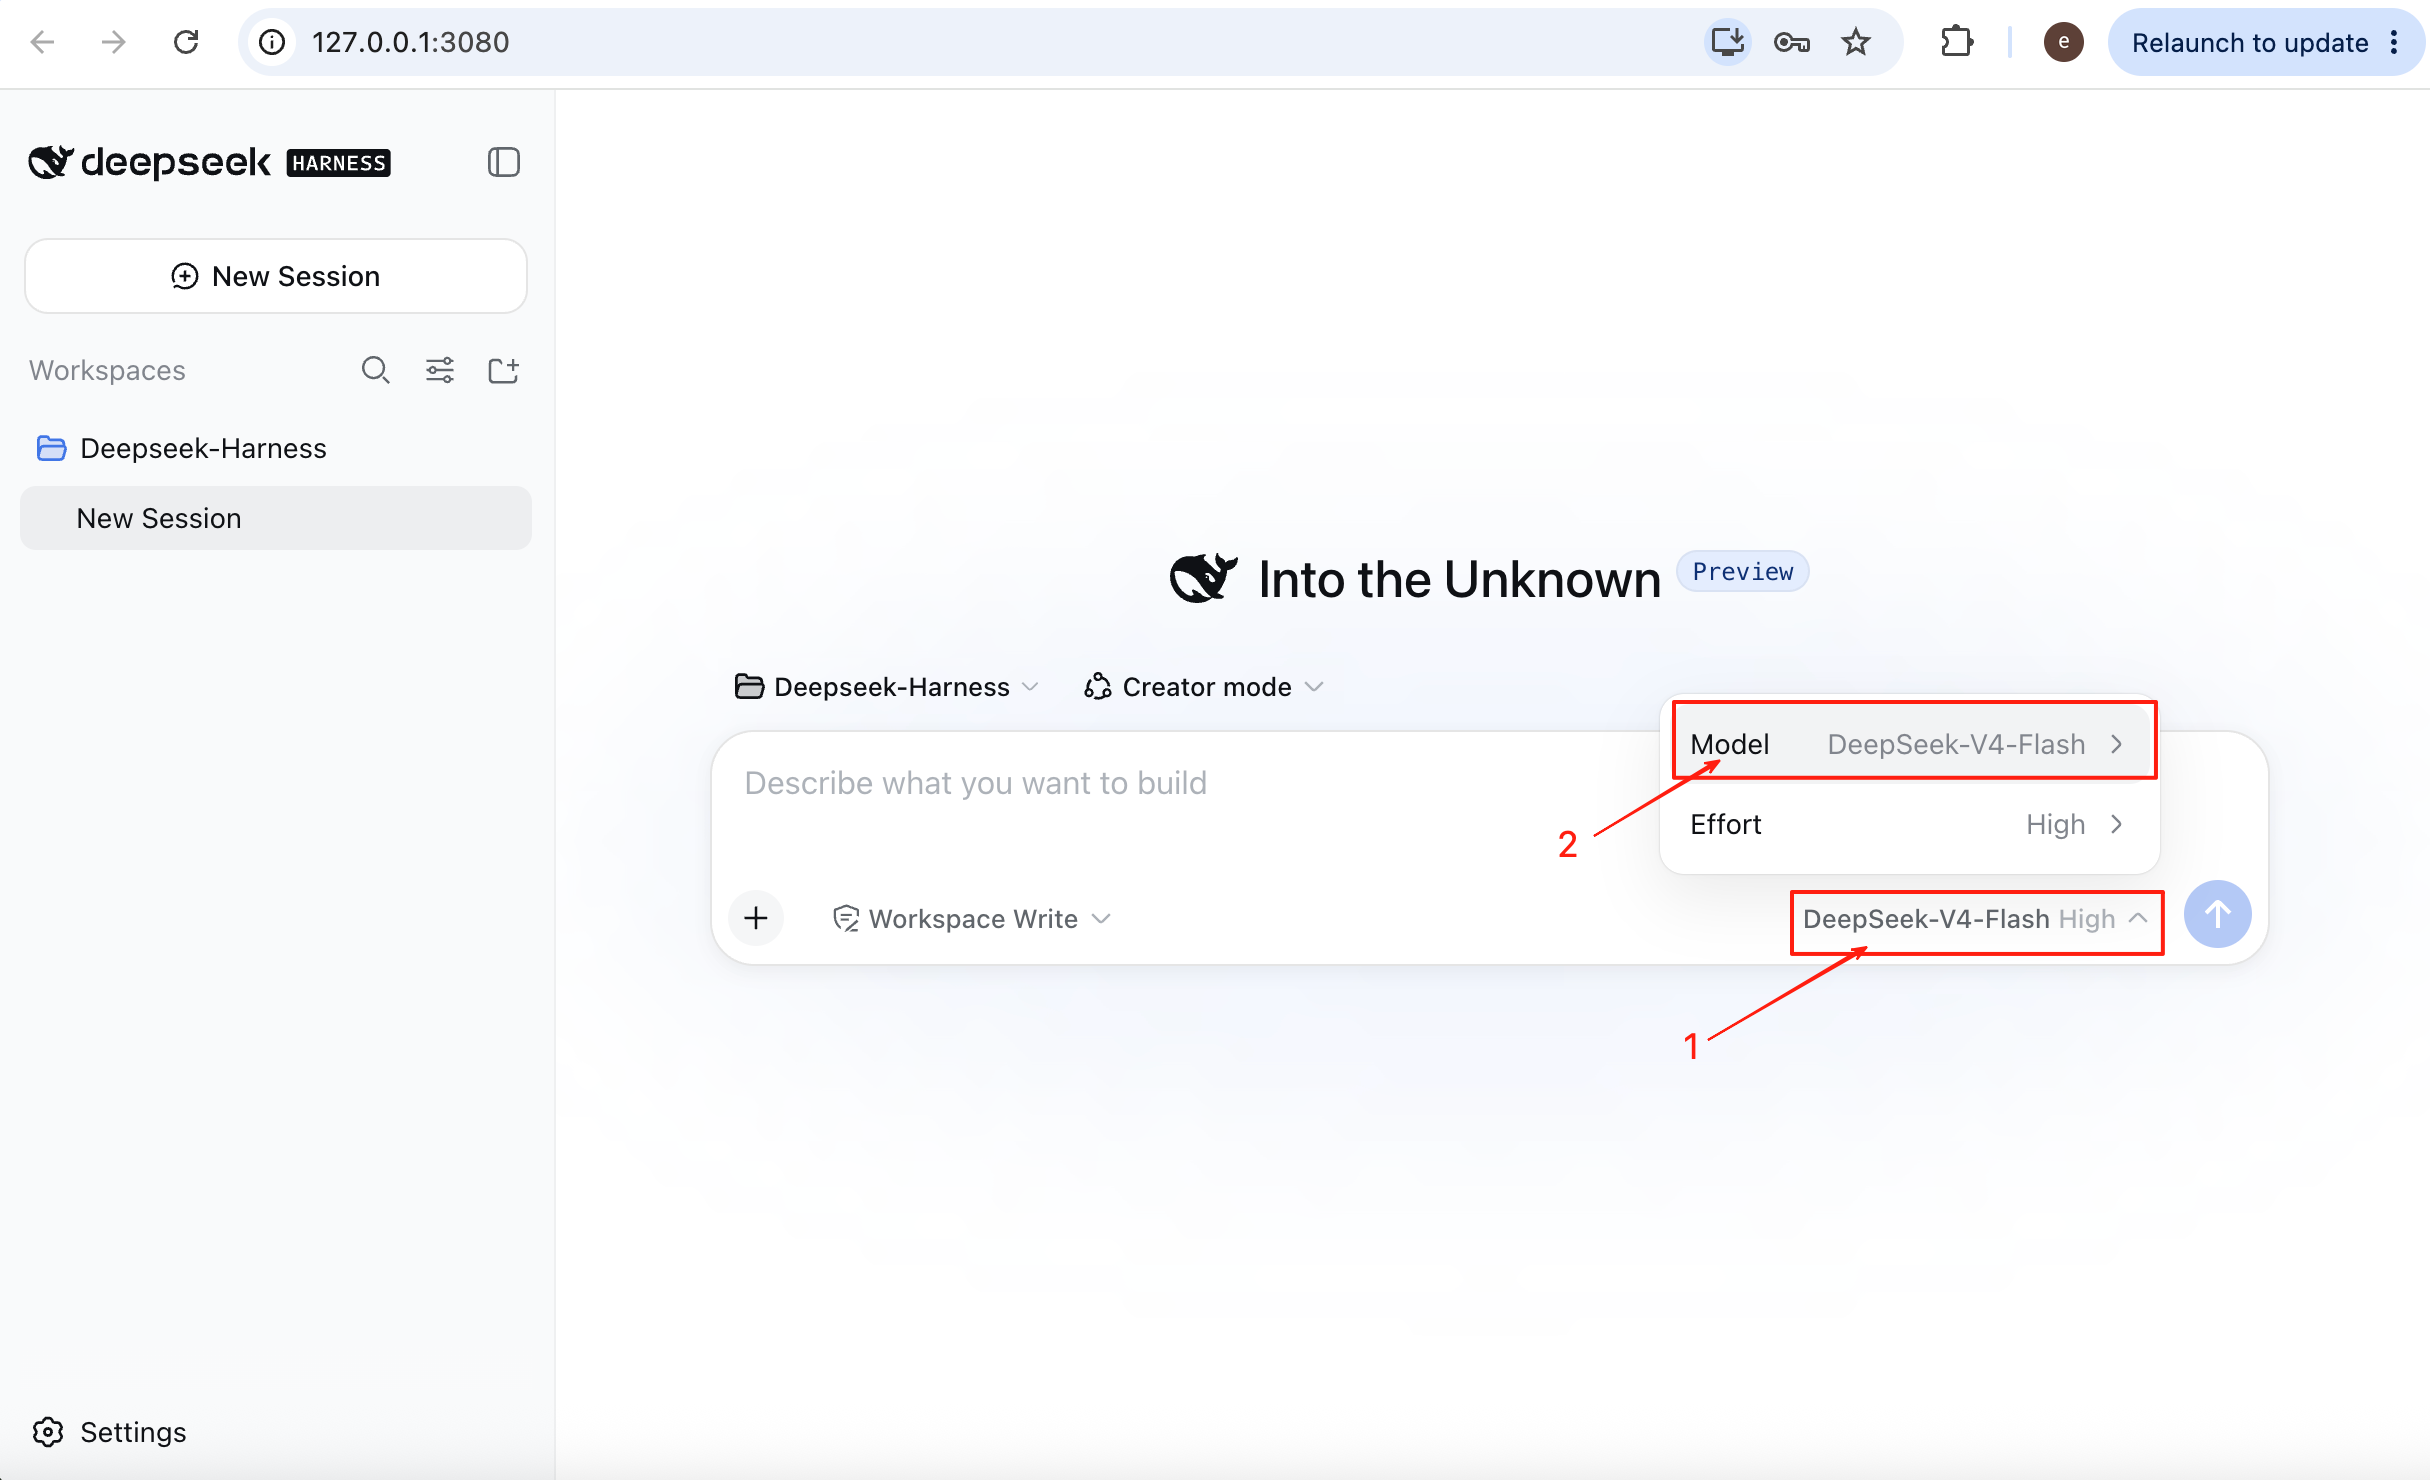This screenshot has width=2430, height=1480.
Task: Send the prompt with arrow button
Action: point(2217,914)
